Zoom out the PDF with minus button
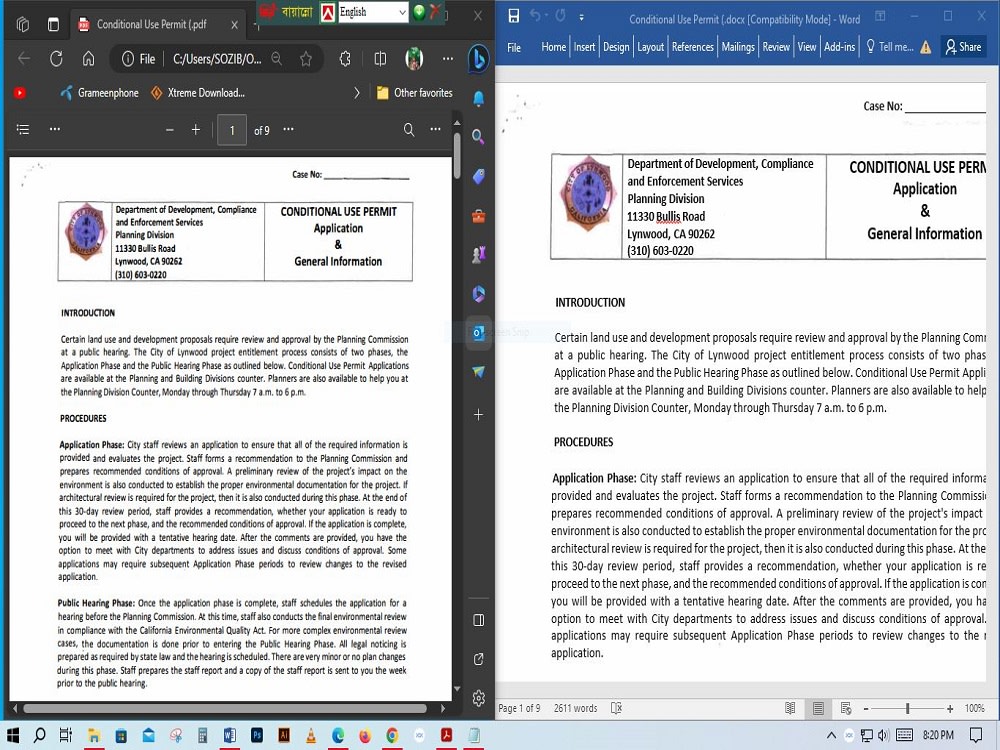 (170, 130)
